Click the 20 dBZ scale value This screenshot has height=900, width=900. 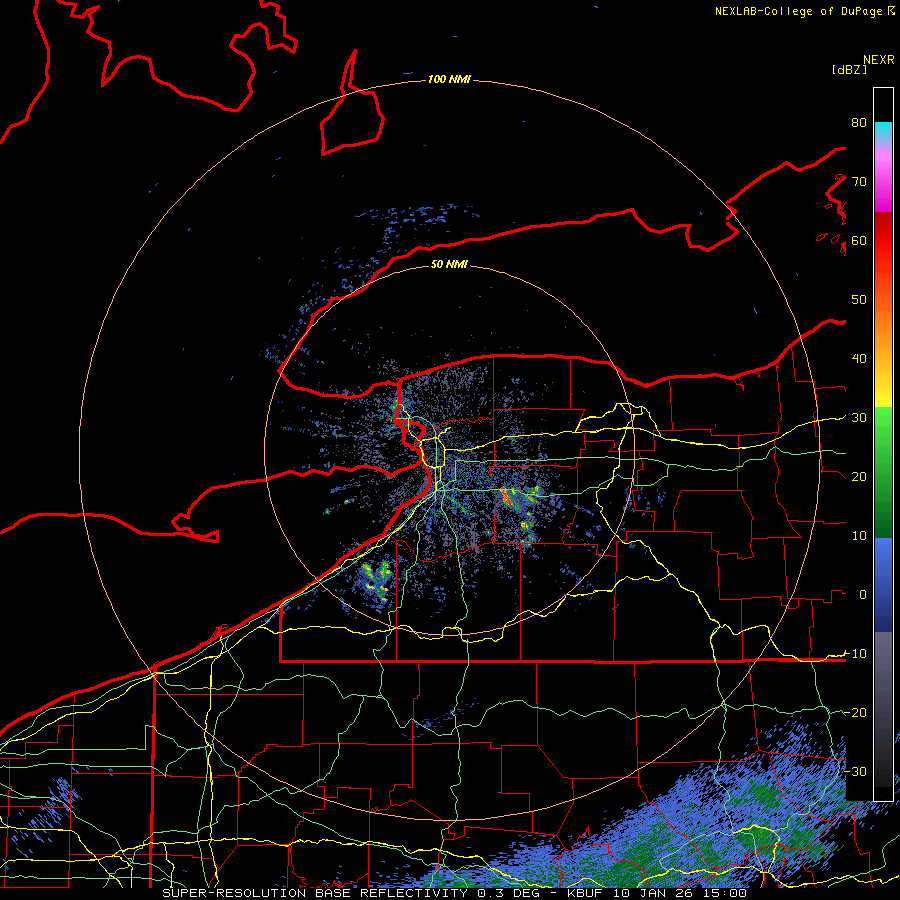[859, 477]
